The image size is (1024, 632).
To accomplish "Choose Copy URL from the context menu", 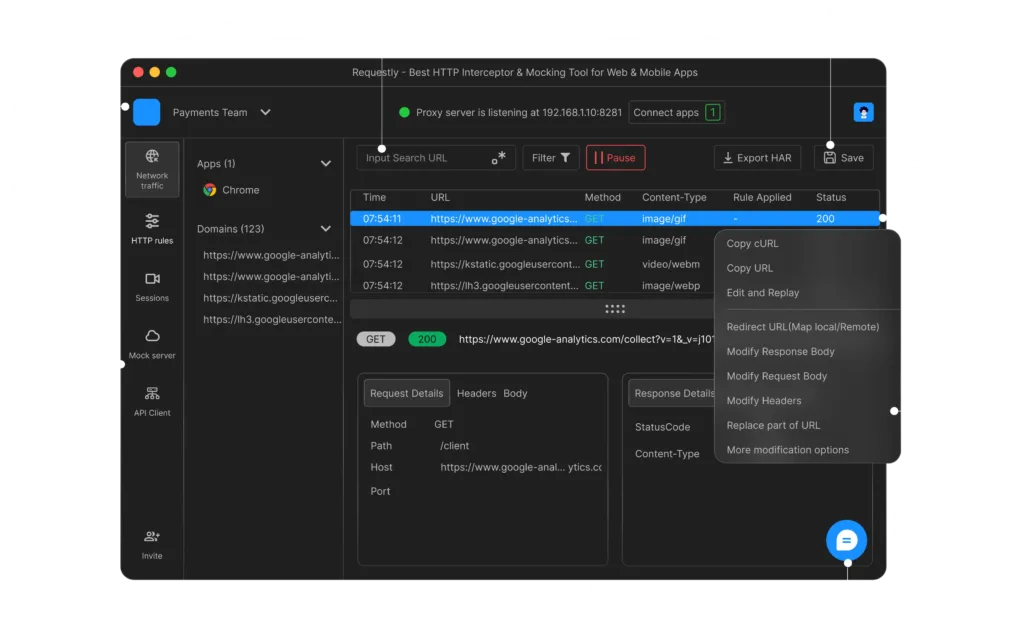I will [x=750, y=268].
